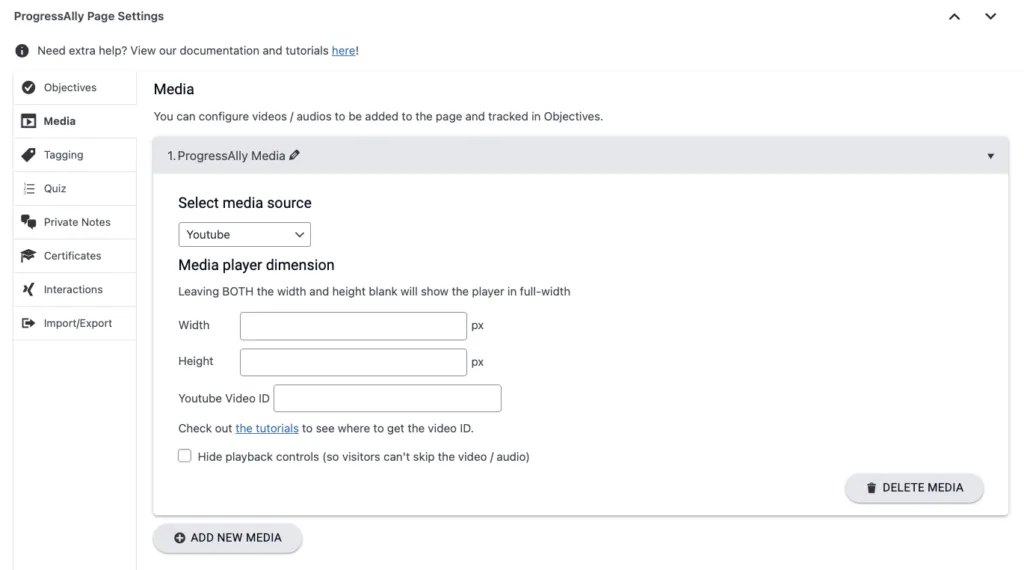Open the documentation here link

(x=343, y=51)
